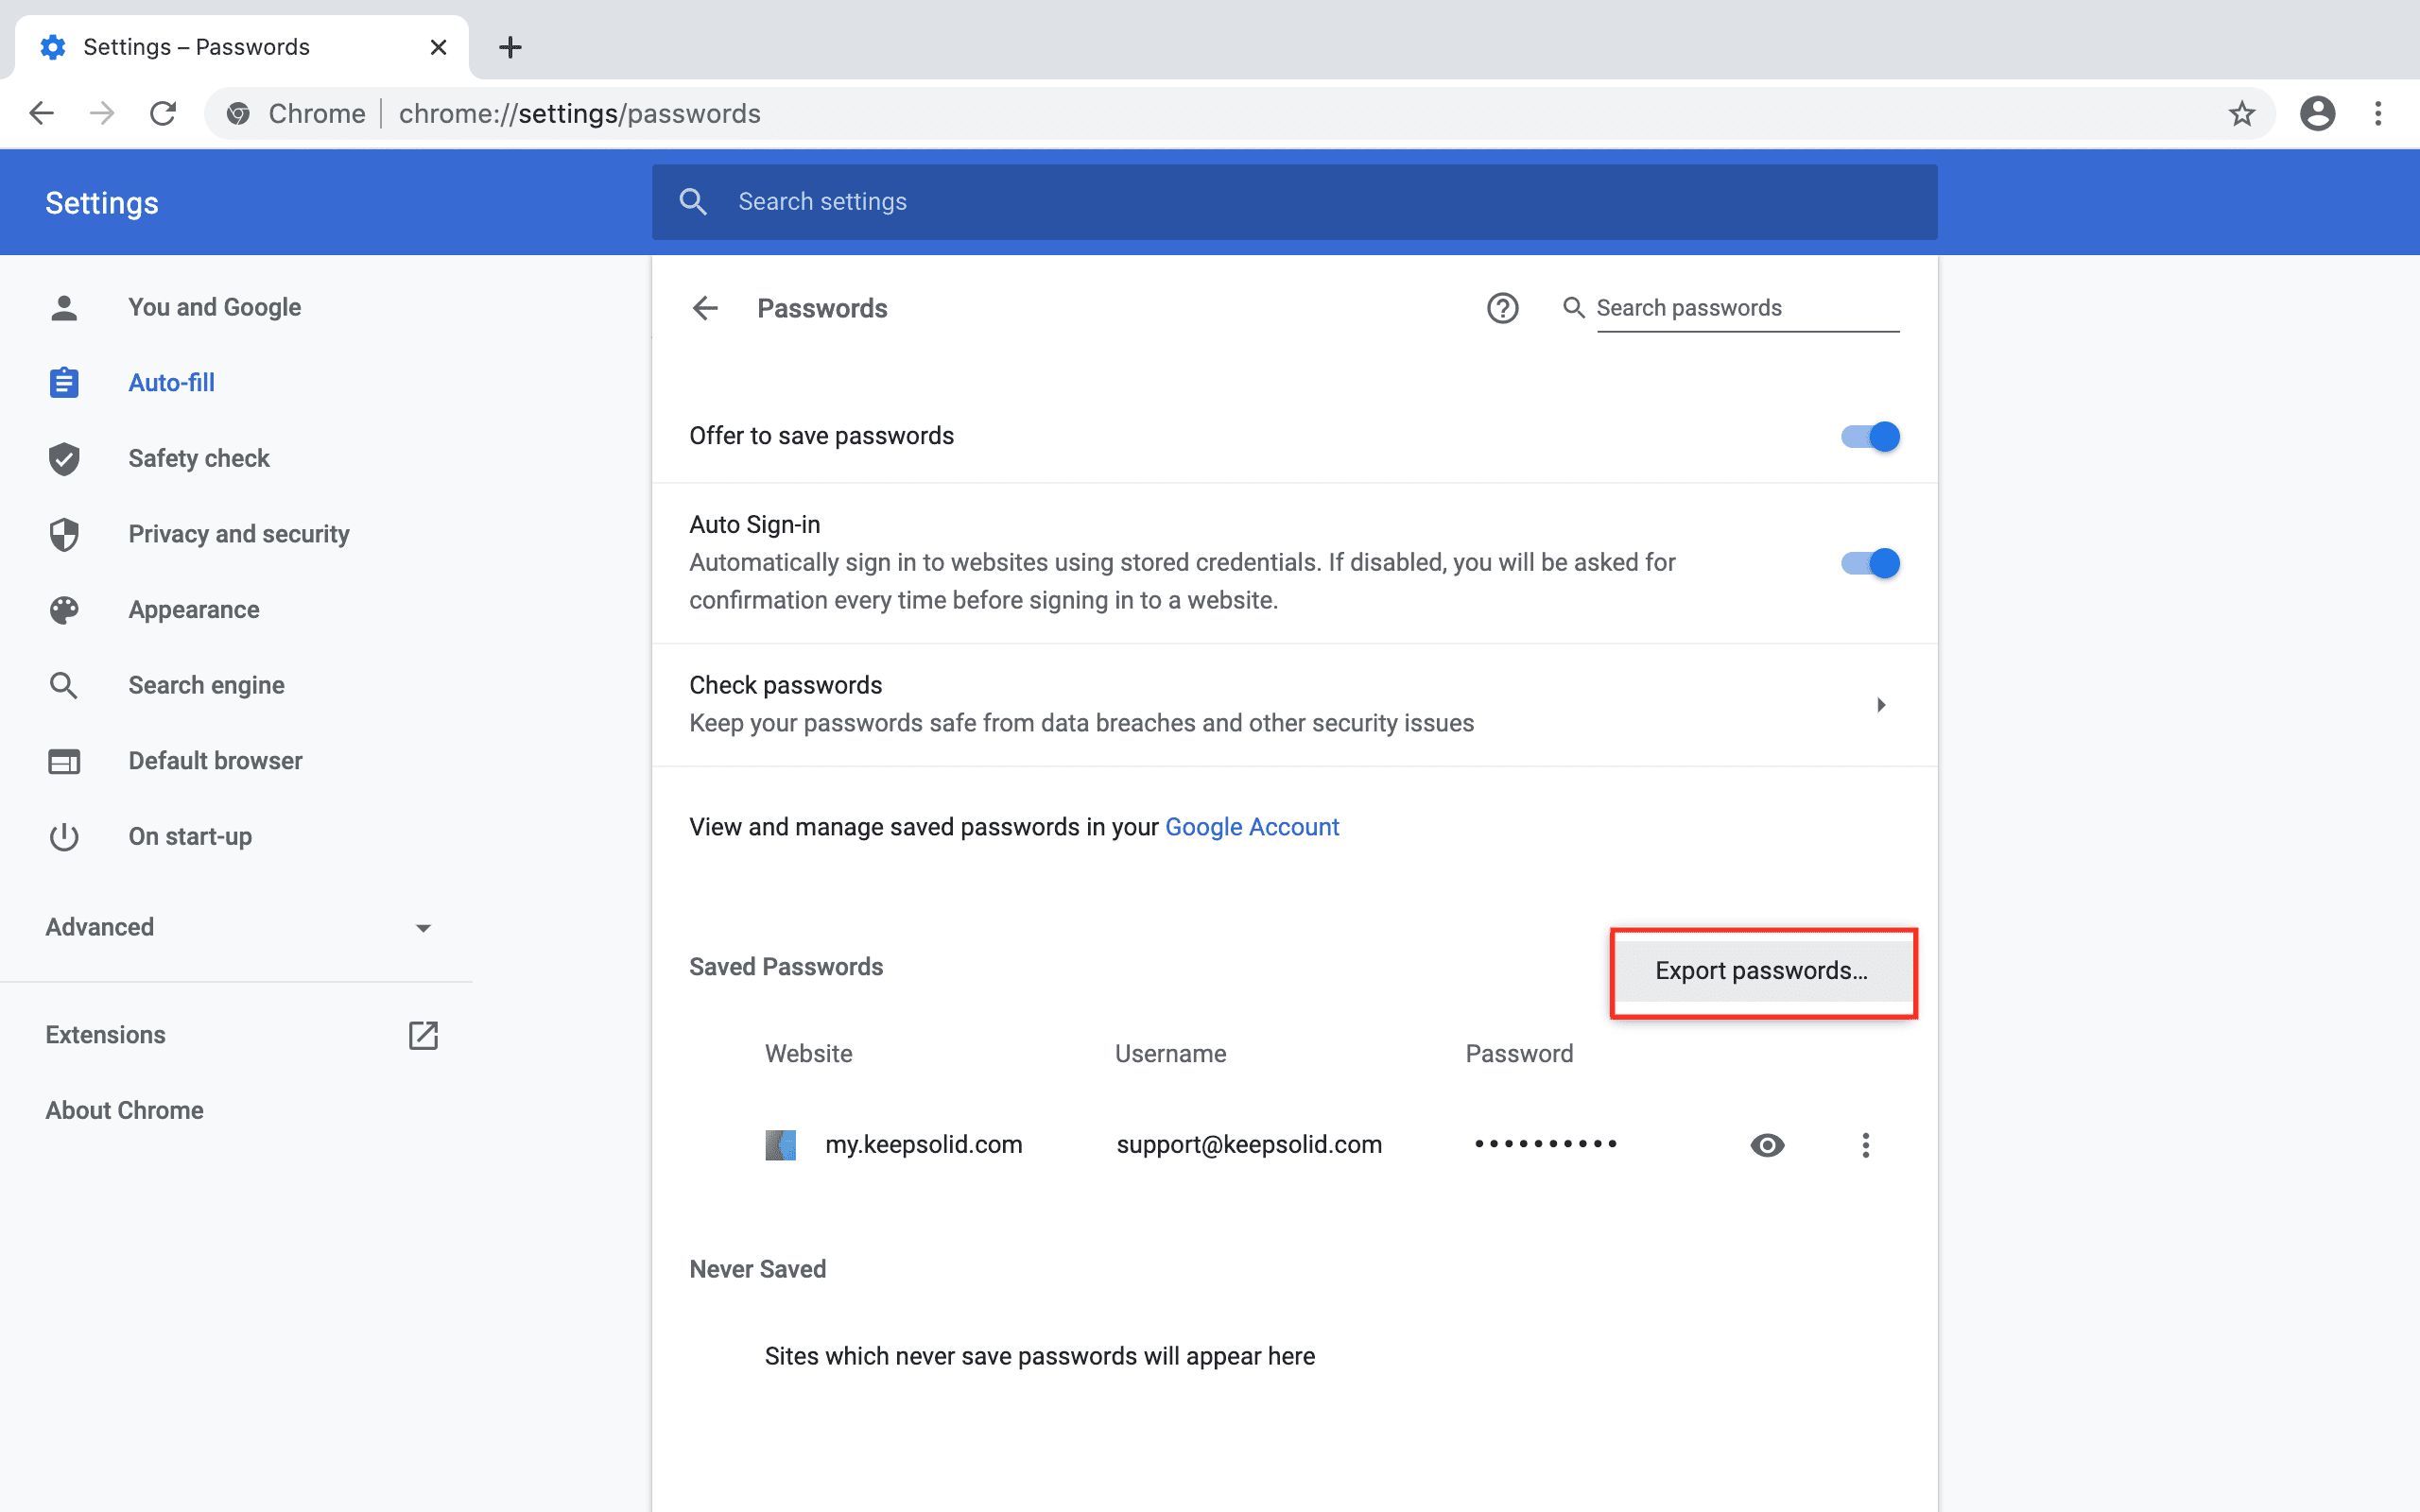Toggle Offer to save passwords switch
Screen dimensions: 2420x1512
pyautogui.click(x=1870, y=437)
